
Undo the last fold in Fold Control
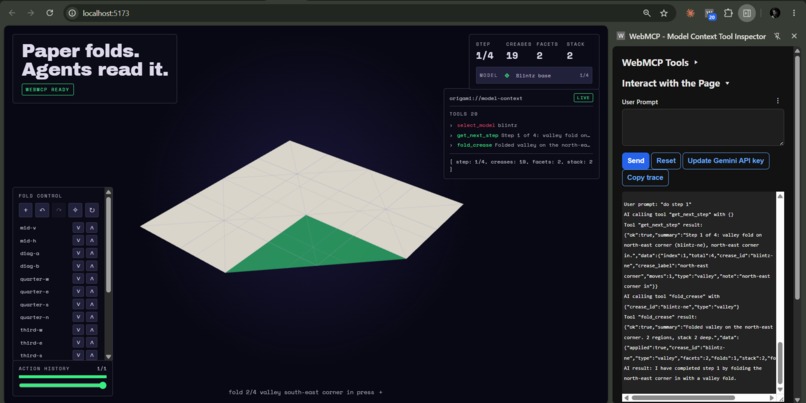pos(42,210)
